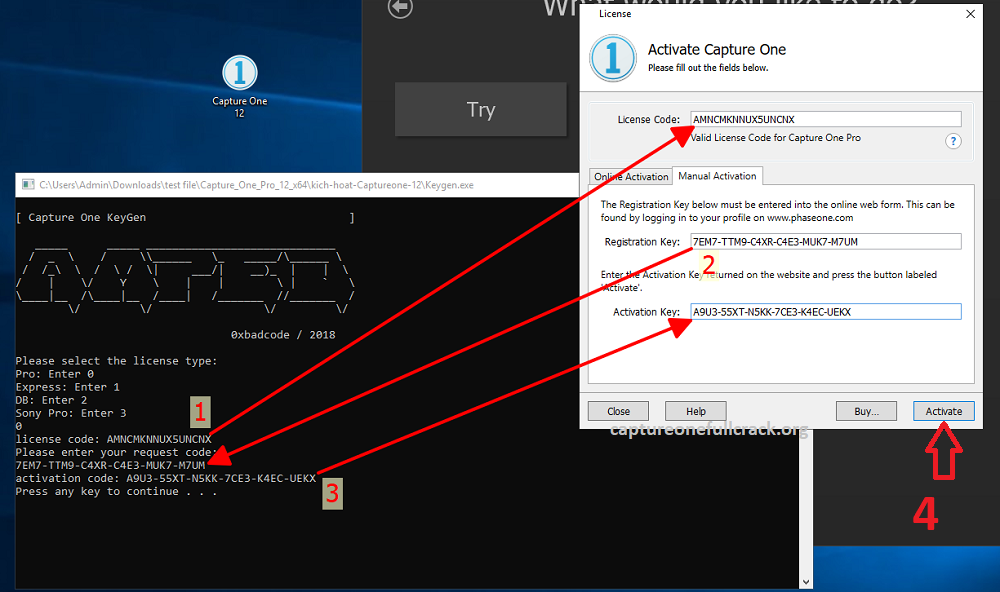The width and height of the screenshot is (1000, 592).
Task: Click the Close button at dialog bottom
Action: point(618,411)
